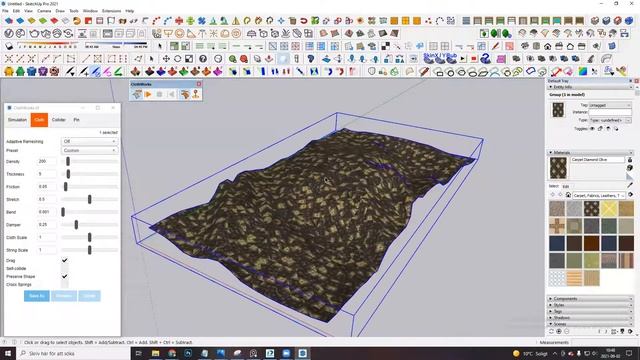The width and height of the screenshot is (640, 360).
Task: Open the Edit tab in Materials panel
Action: (x=566, y=187)
